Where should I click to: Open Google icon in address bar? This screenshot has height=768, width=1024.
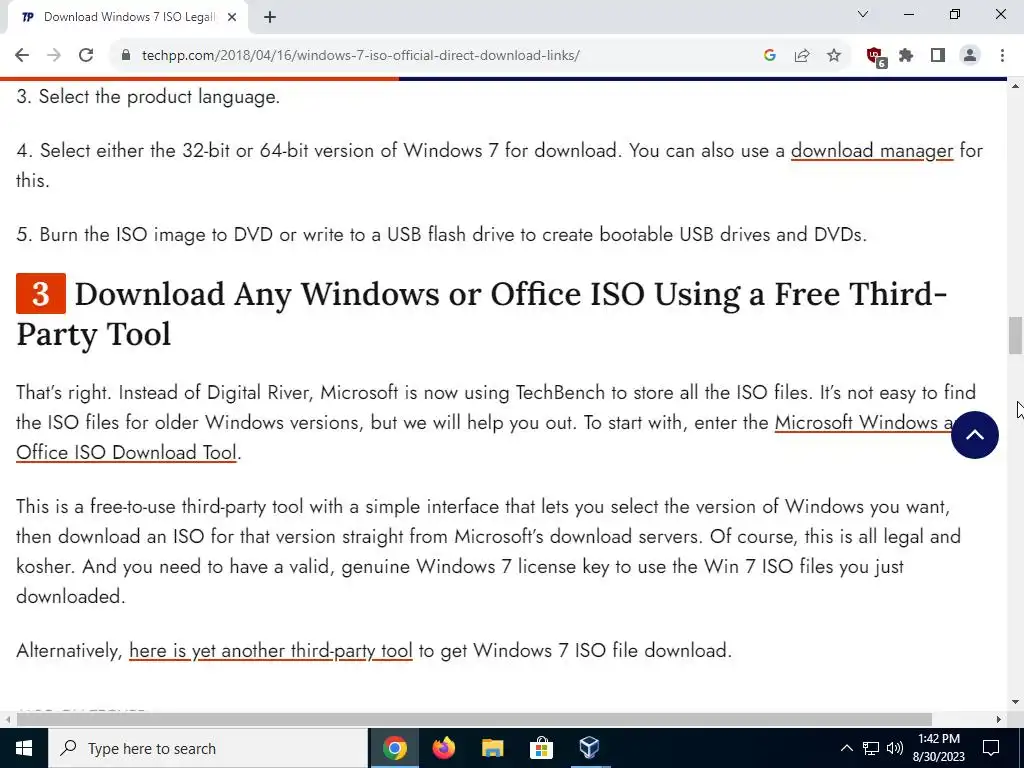pyautogui.click(x=769, y=56)
